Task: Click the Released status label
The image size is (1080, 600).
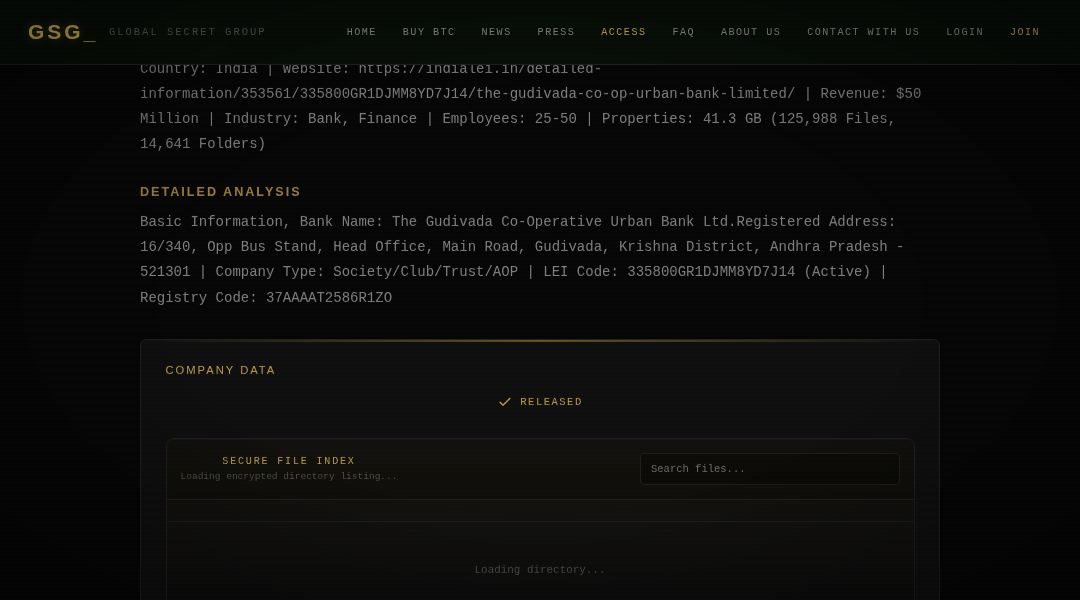Action: [551, 402]
